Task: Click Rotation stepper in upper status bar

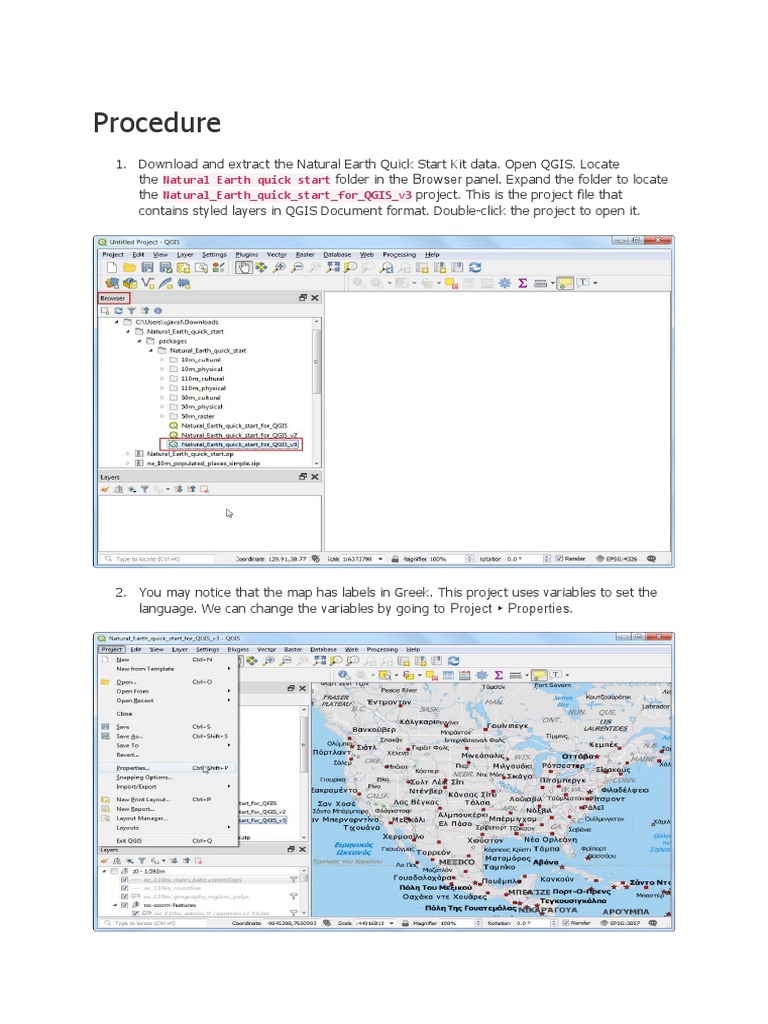Action: click(x=547, y=559)
